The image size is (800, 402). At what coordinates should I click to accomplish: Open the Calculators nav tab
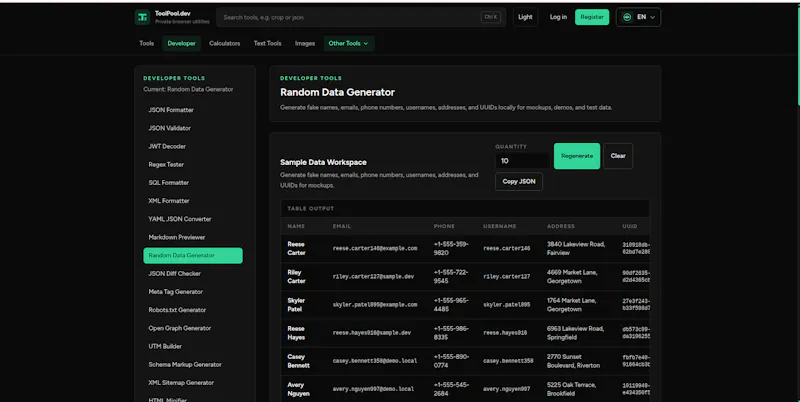coord(224,43)
